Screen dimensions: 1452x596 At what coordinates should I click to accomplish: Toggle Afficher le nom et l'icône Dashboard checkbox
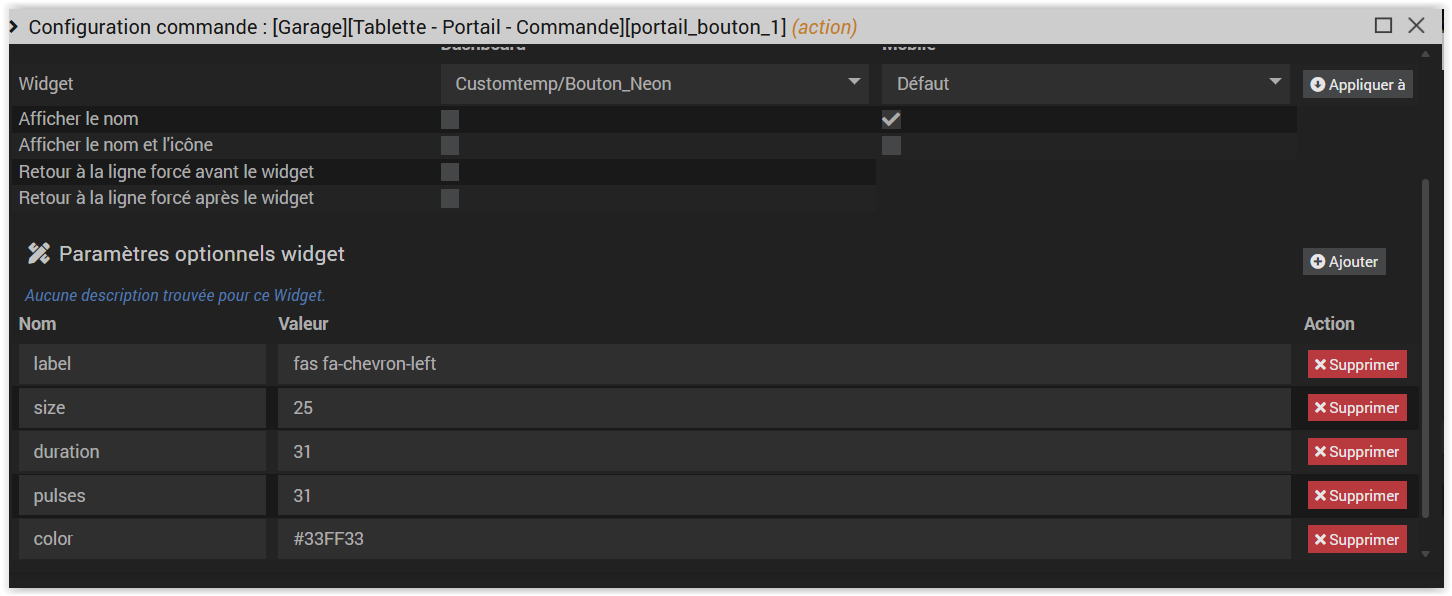click(x=450, y=146)
